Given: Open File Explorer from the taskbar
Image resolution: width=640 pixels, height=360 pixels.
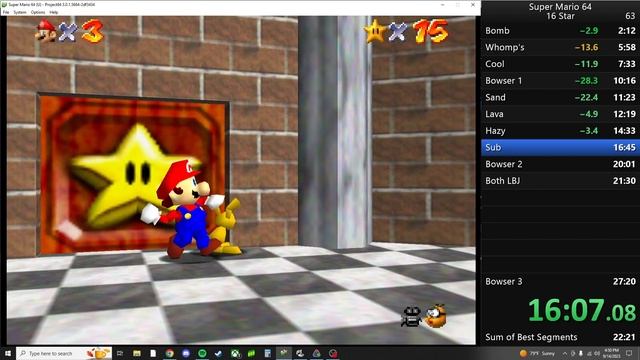Looking at the screenshot, I should coord(137,353).
